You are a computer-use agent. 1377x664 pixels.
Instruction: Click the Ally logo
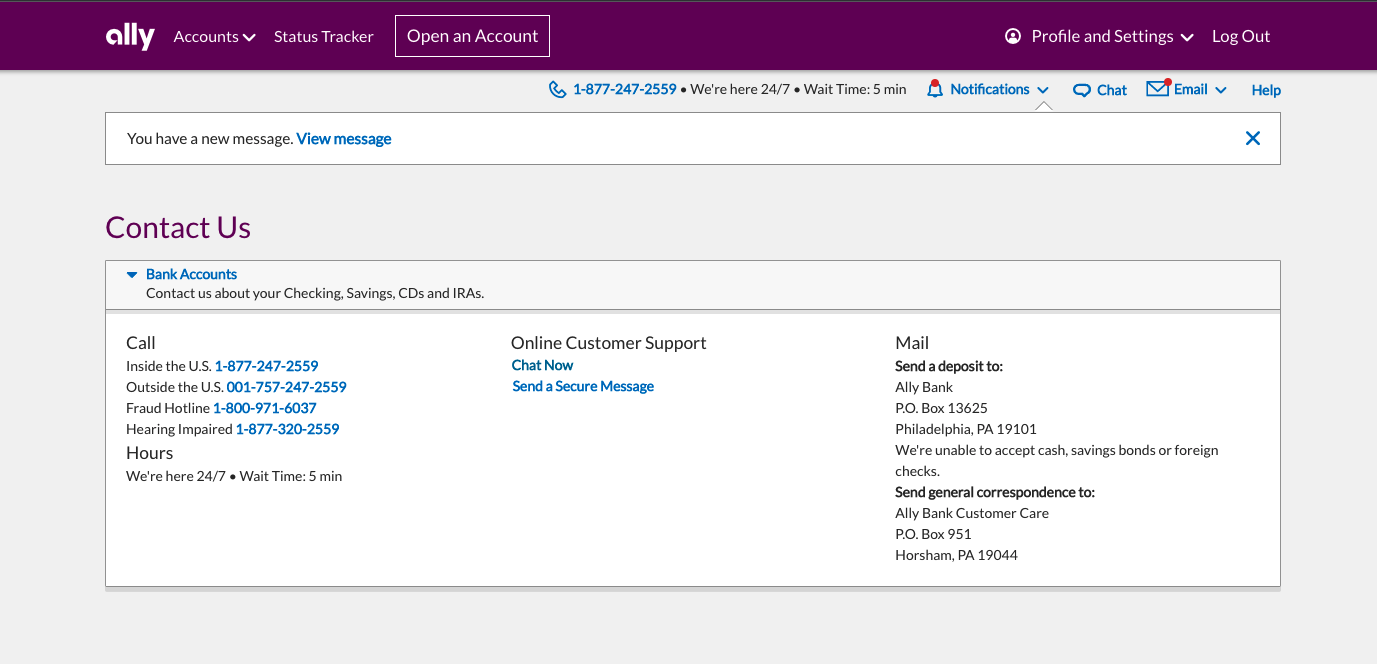tap(130, 37)
